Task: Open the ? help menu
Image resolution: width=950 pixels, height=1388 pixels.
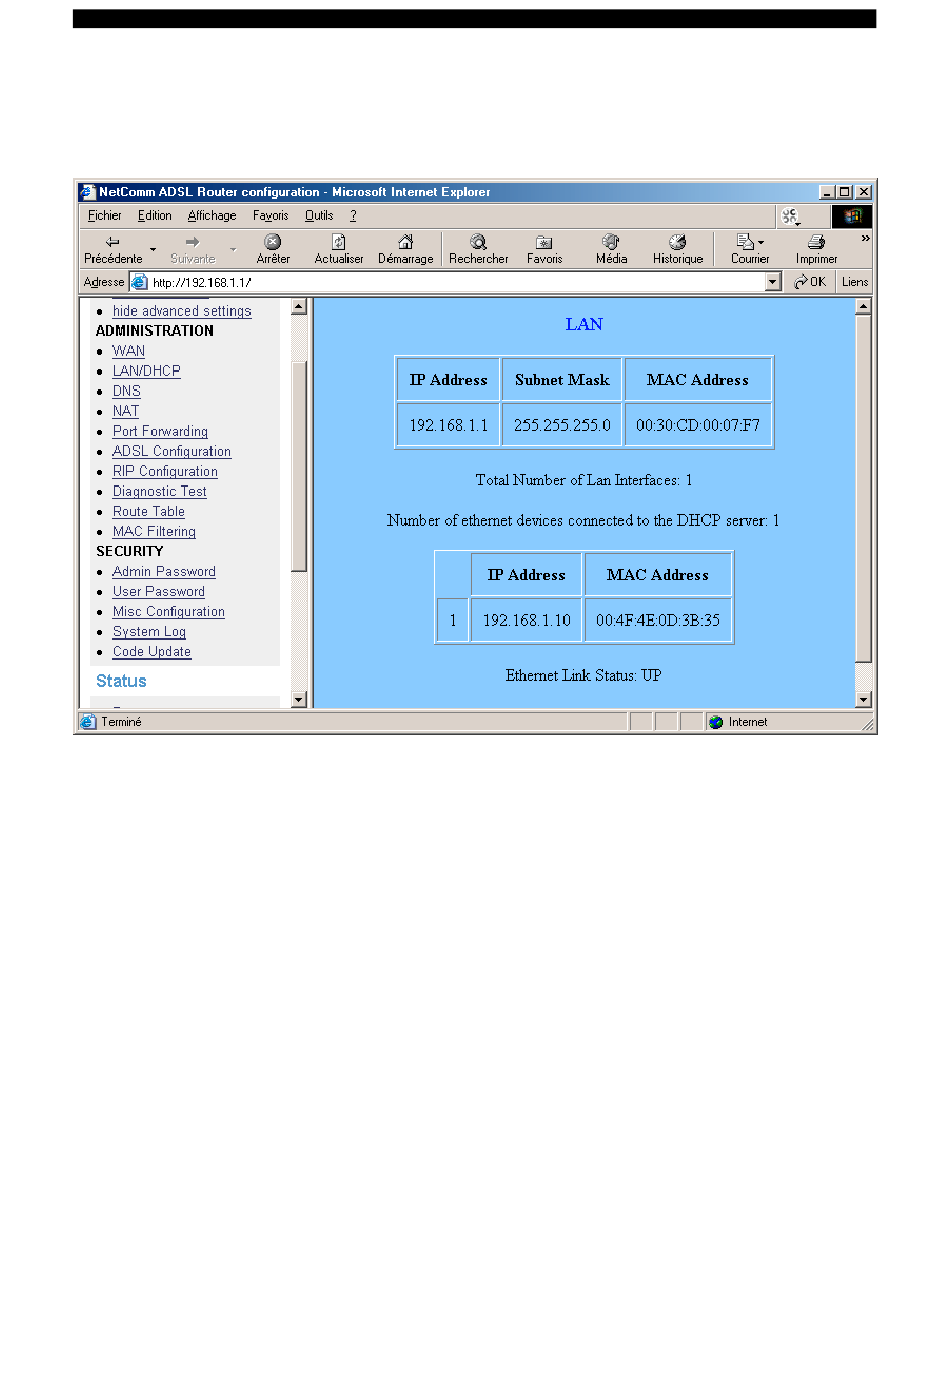Action: tap(353, 216)
